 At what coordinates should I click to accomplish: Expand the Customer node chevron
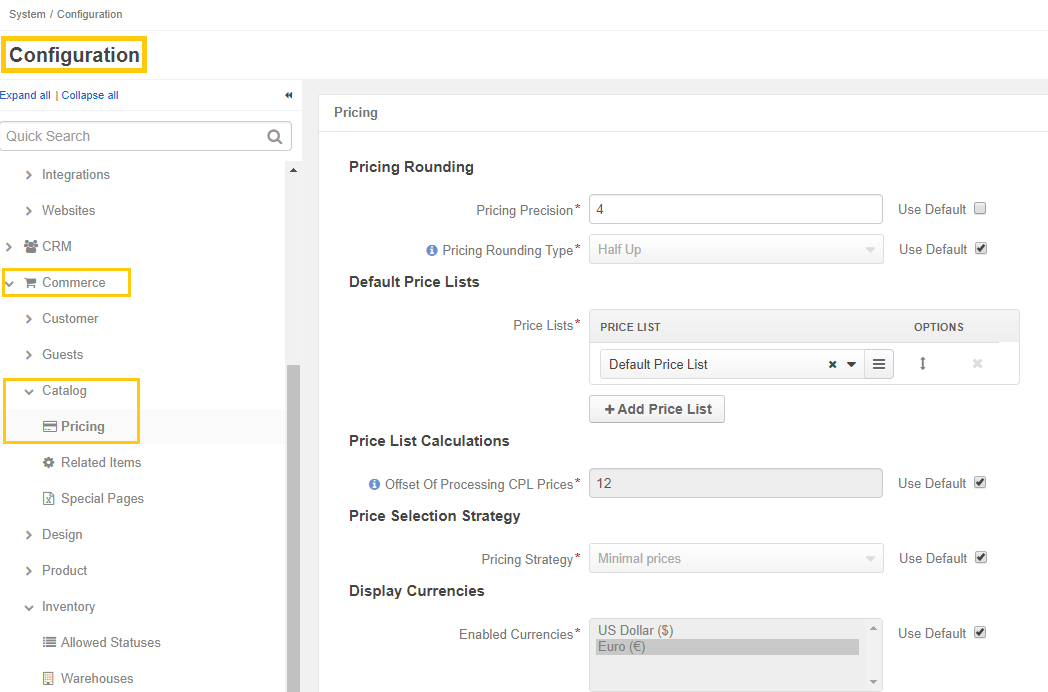pos(28,319)
